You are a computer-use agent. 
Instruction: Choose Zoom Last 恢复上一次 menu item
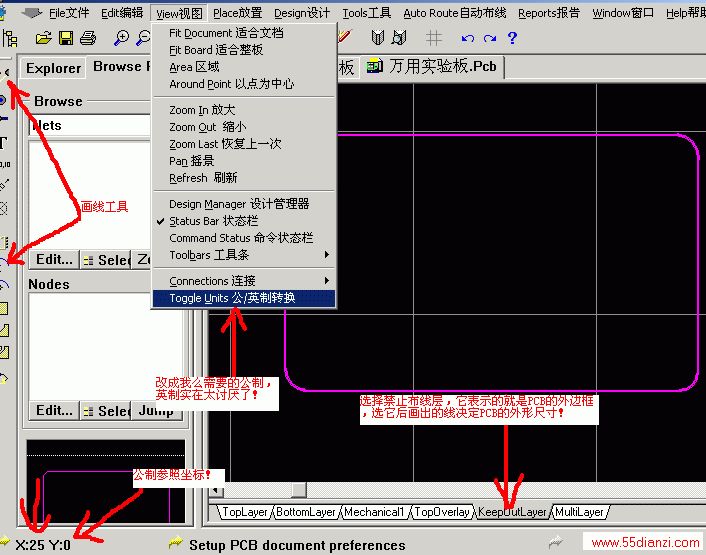coord(244,144)
